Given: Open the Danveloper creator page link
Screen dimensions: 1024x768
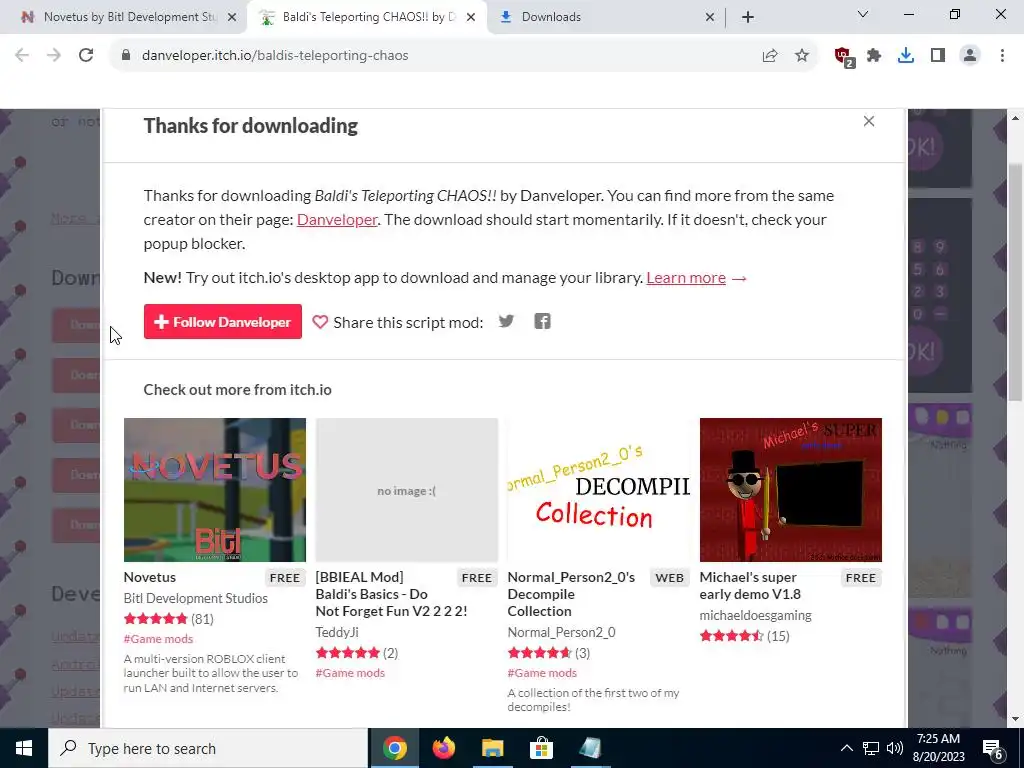Looking at the screenshot, I should tap(337, 219).
